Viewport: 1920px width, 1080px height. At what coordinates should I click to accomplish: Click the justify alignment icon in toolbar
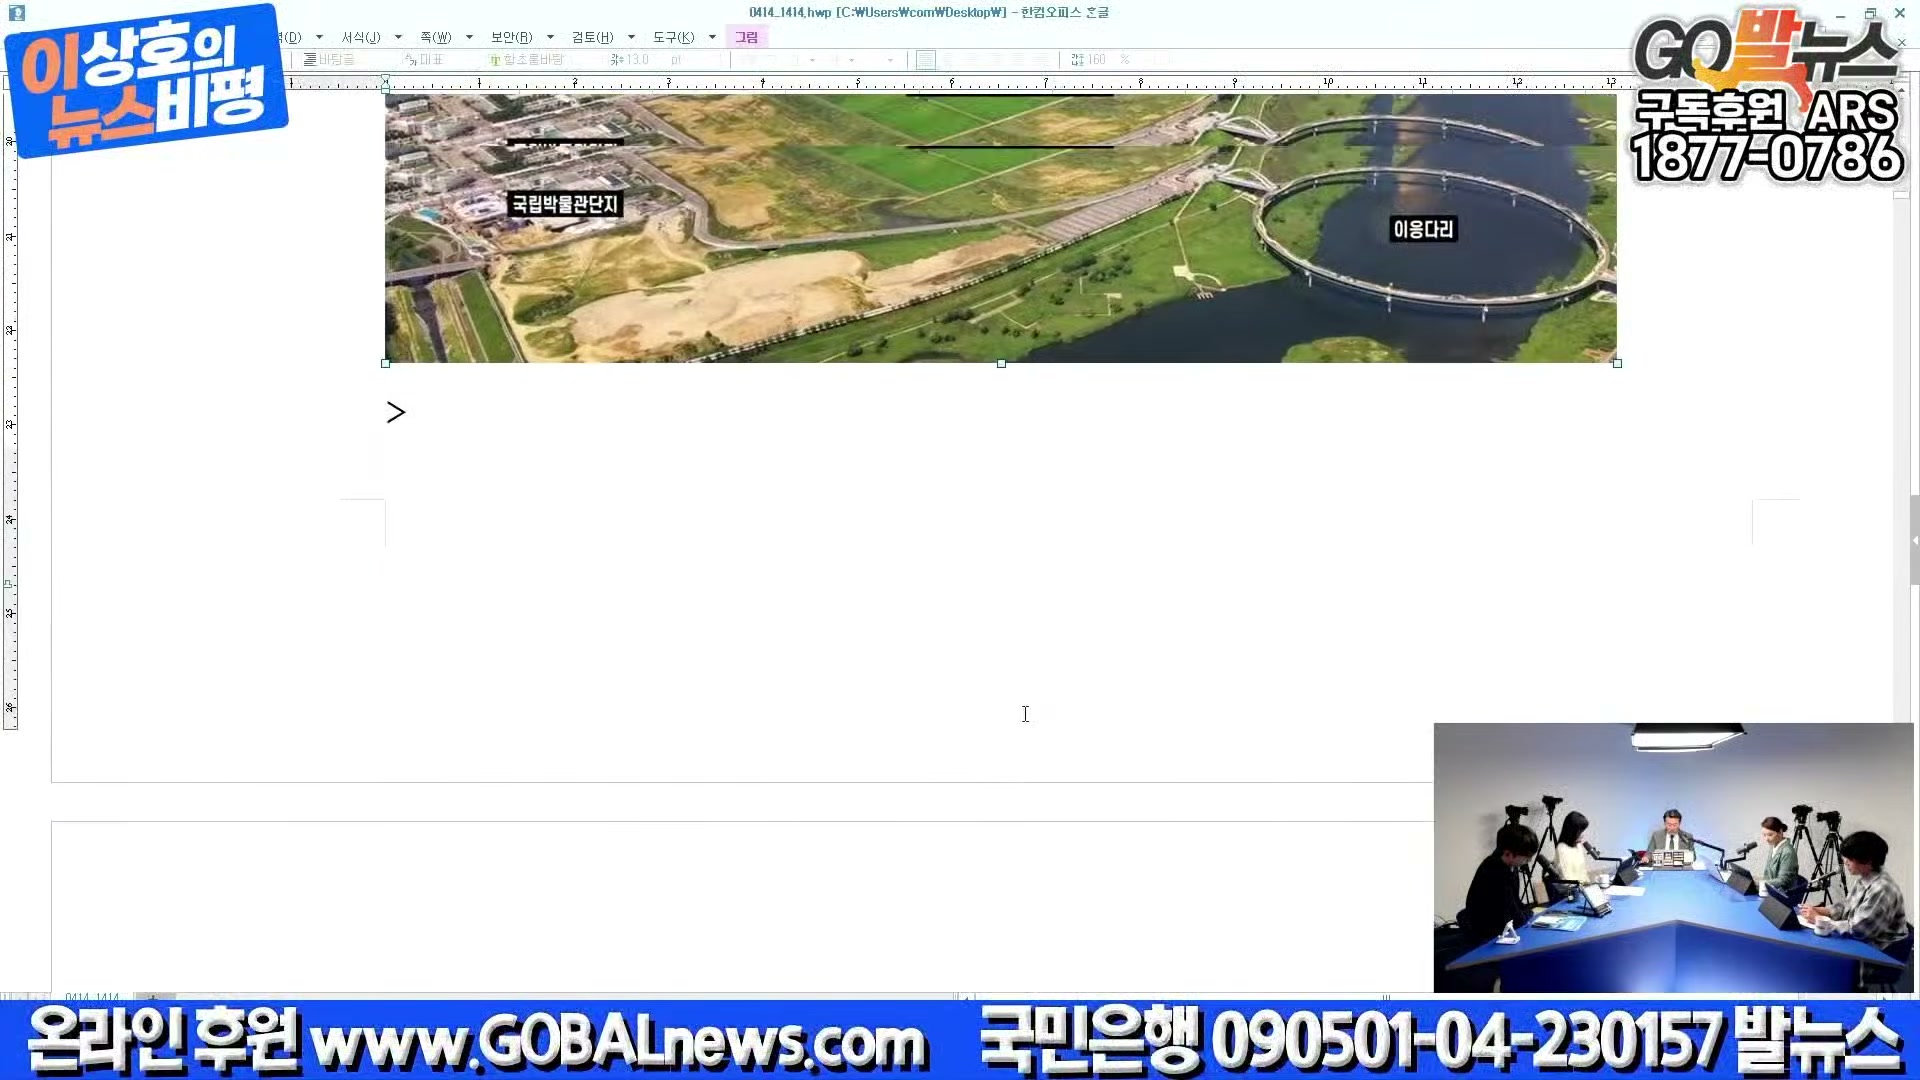pyautogui.click(x=926, y=60)
